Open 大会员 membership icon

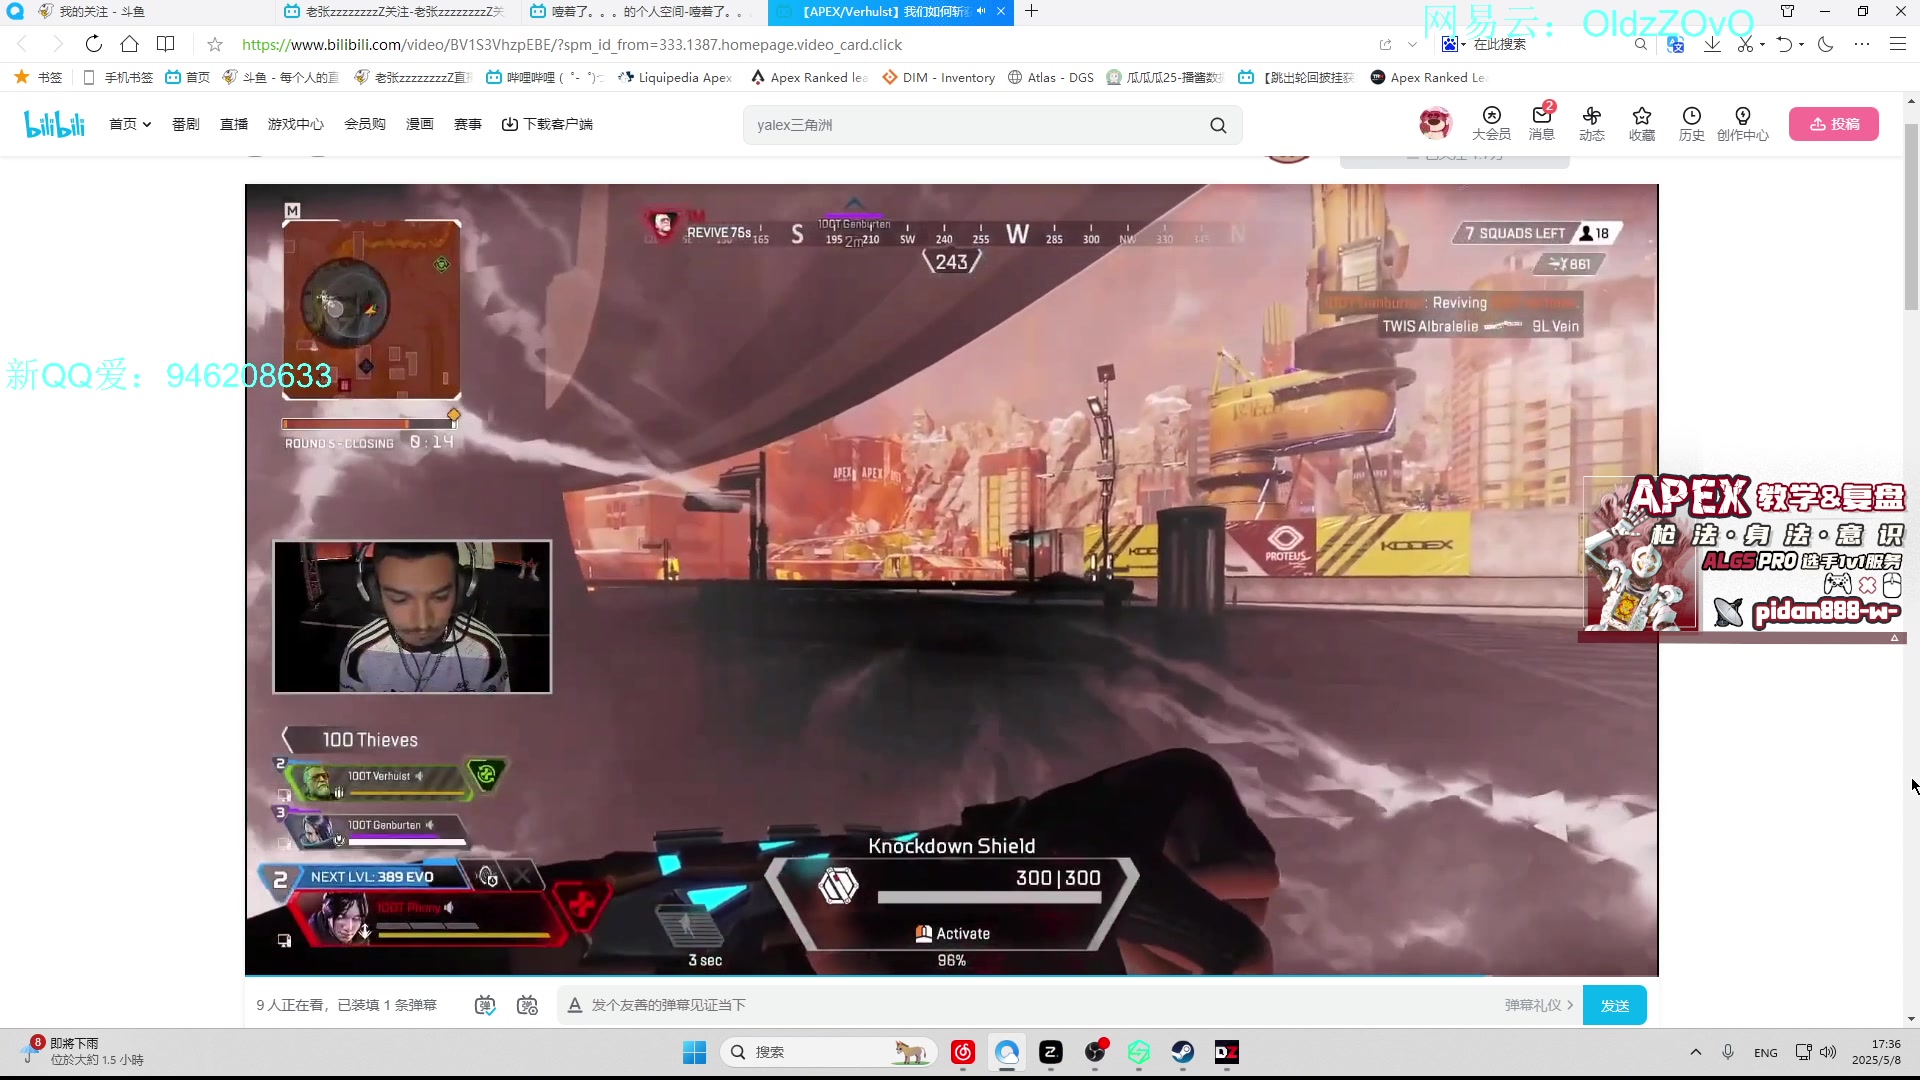1491,124
